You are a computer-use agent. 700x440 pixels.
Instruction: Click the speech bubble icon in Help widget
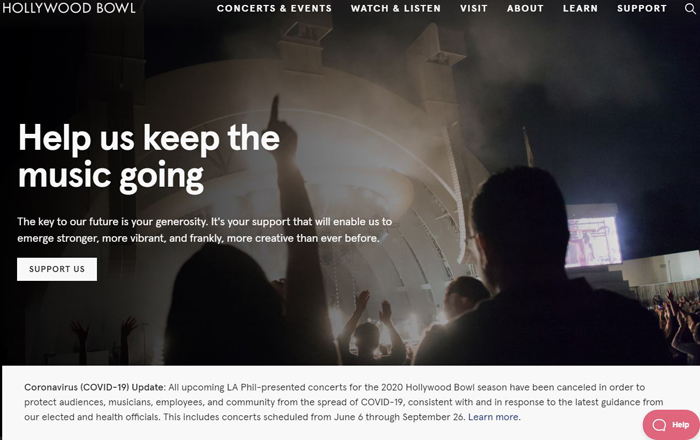659,425
